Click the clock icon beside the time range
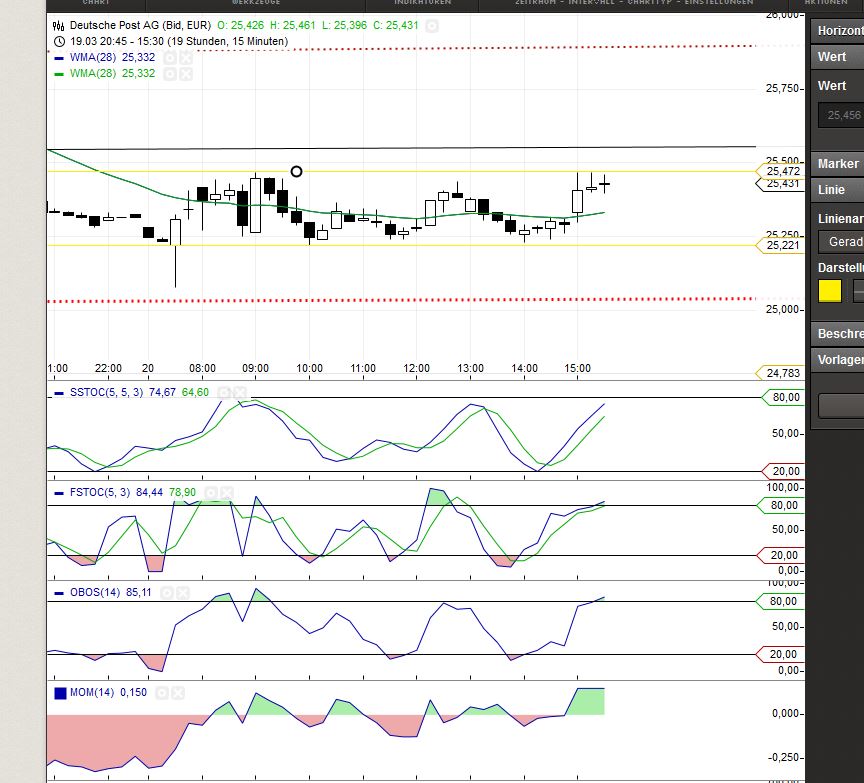This screenshot has height=783, width=864. tap(60, 41)
